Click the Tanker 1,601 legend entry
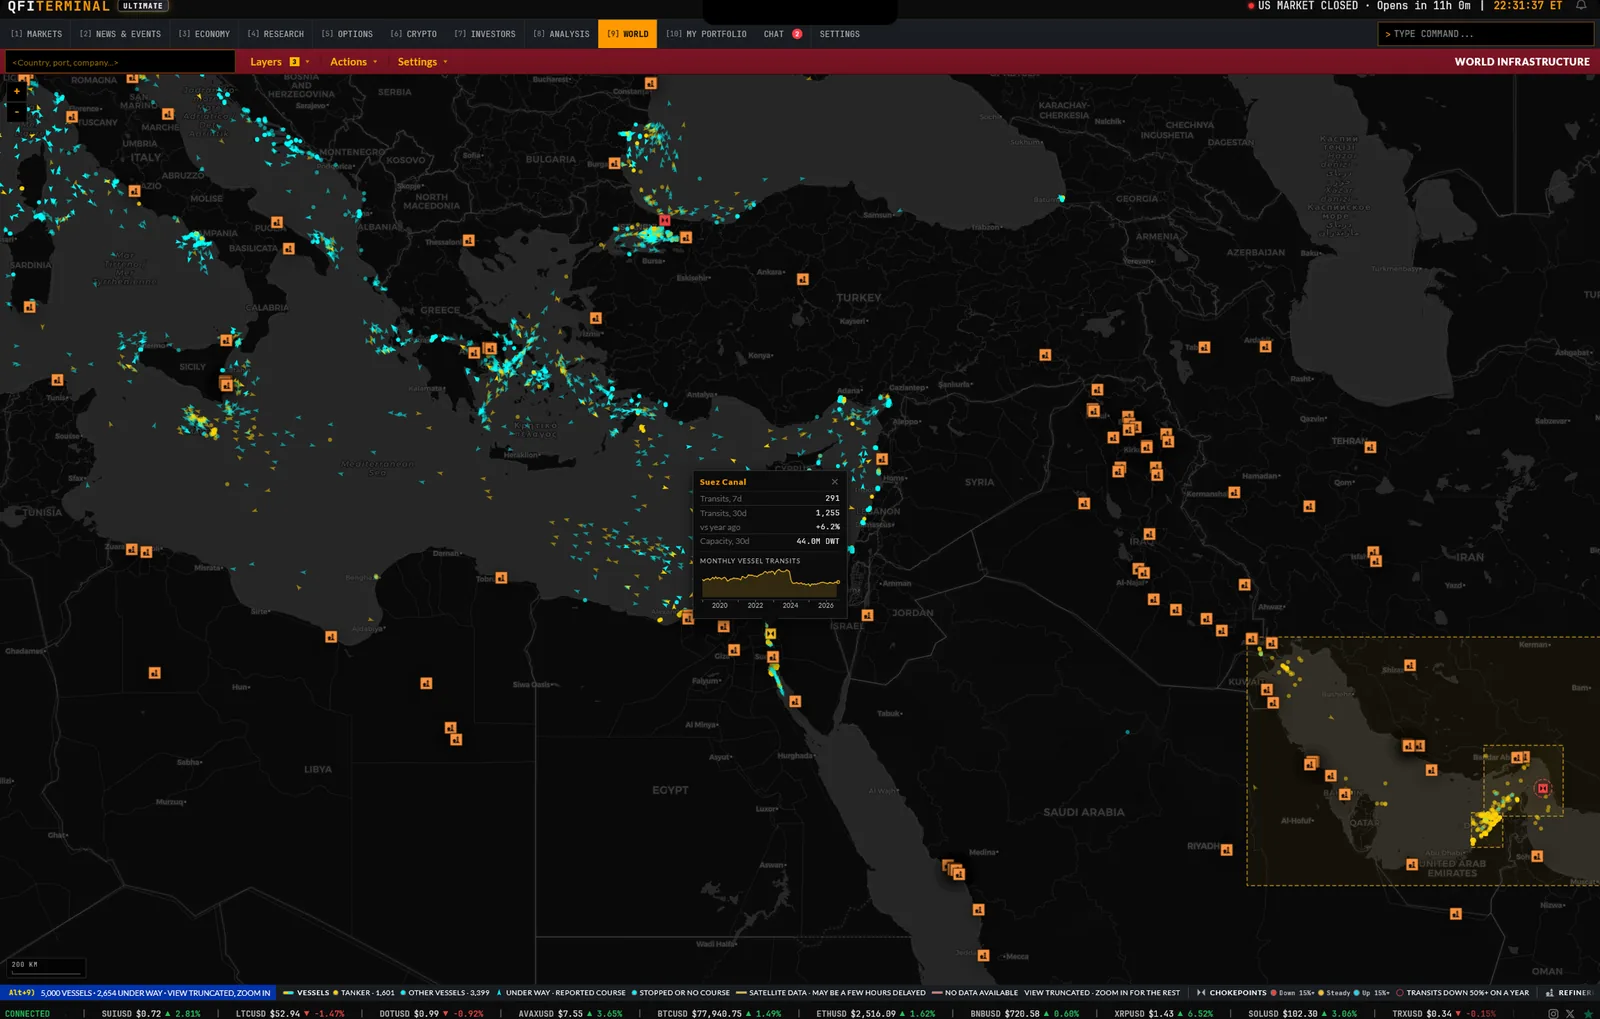This screenshot has width=1600, height=1019. tap(364, 993)
